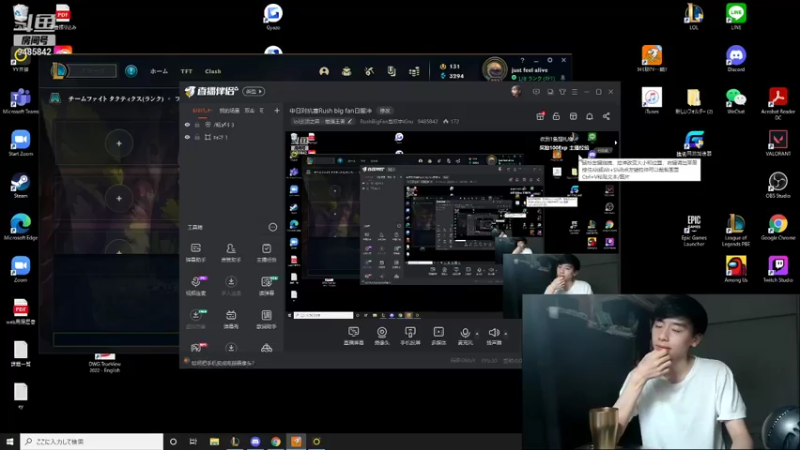The width and height of the screenshot is (800, 450).
Task: Open League profile 'just feel alive'
Action: (529, 70)
